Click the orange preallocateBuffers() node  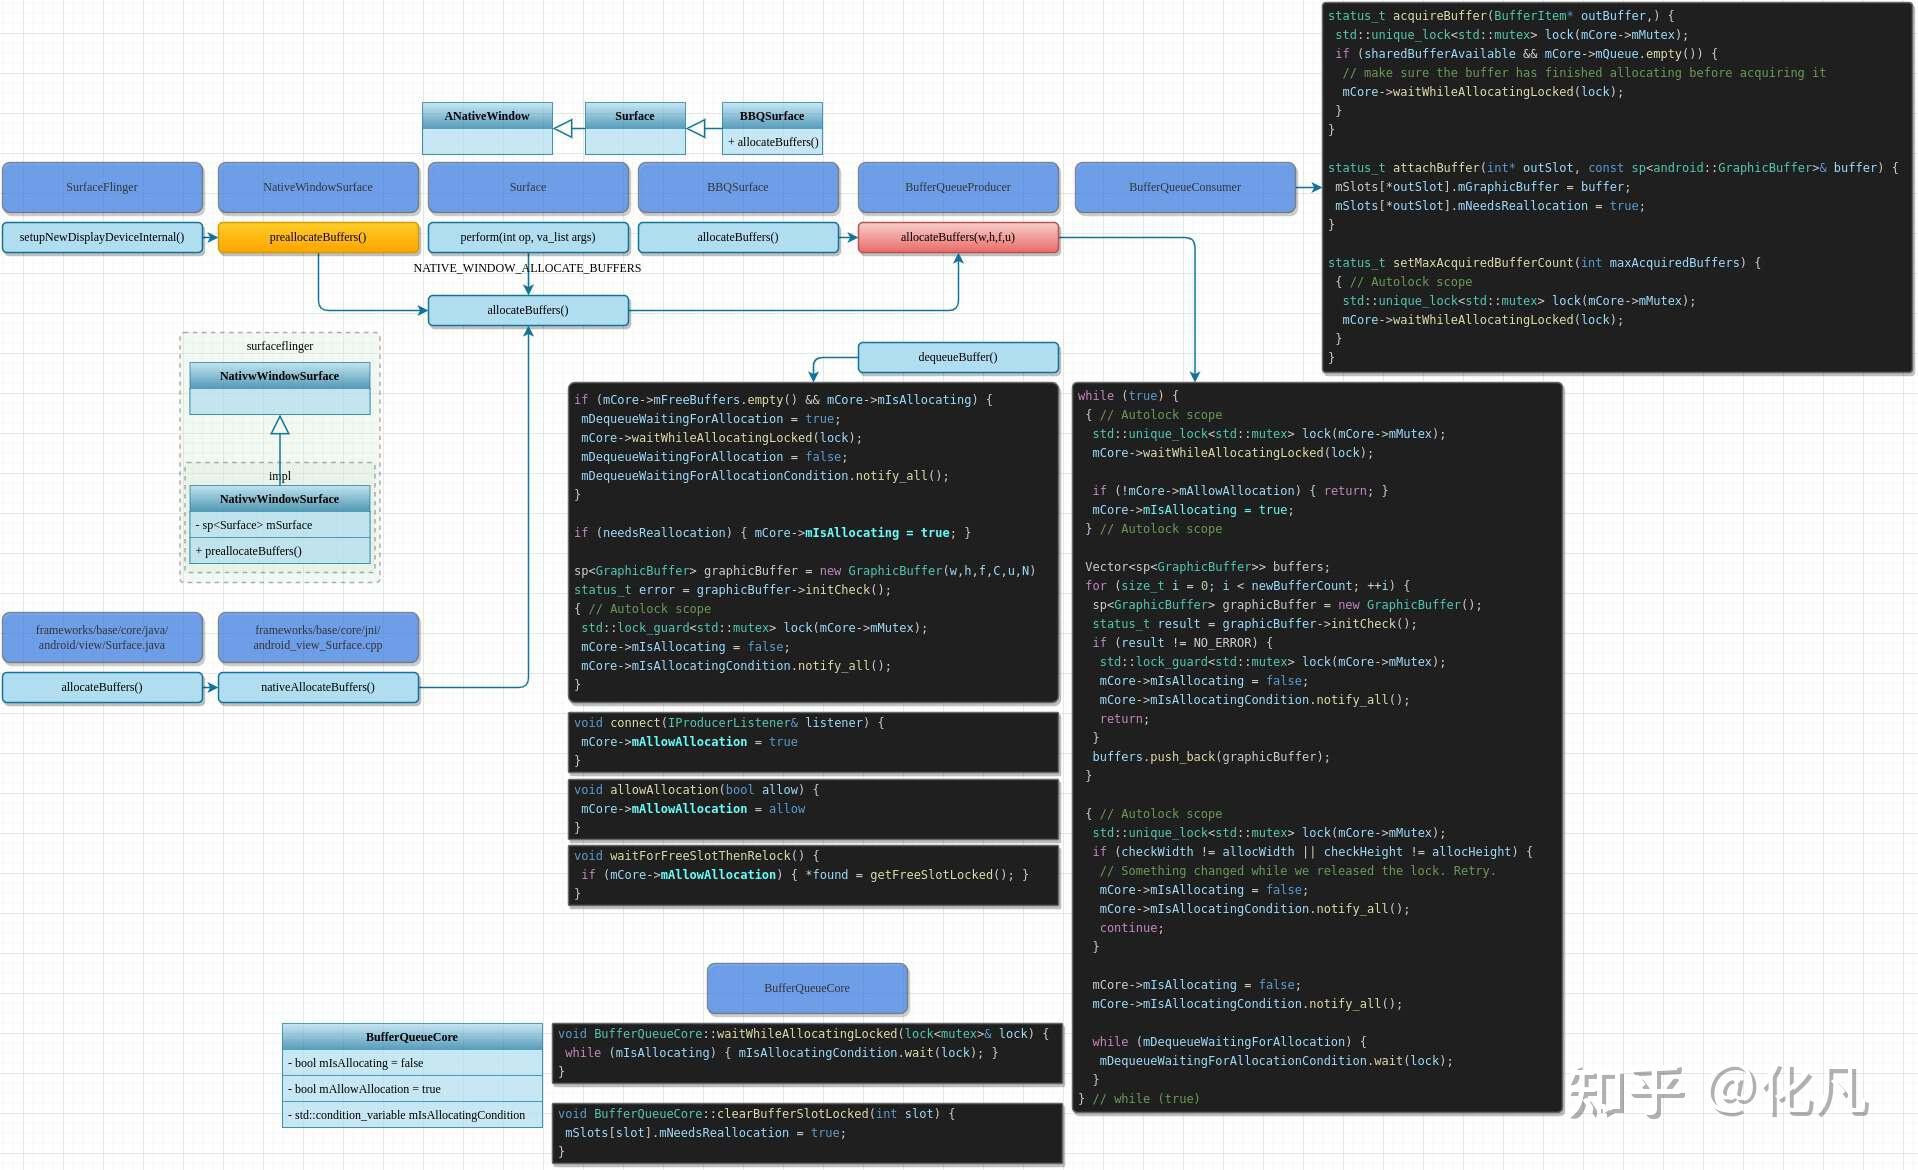click(318, 237)
